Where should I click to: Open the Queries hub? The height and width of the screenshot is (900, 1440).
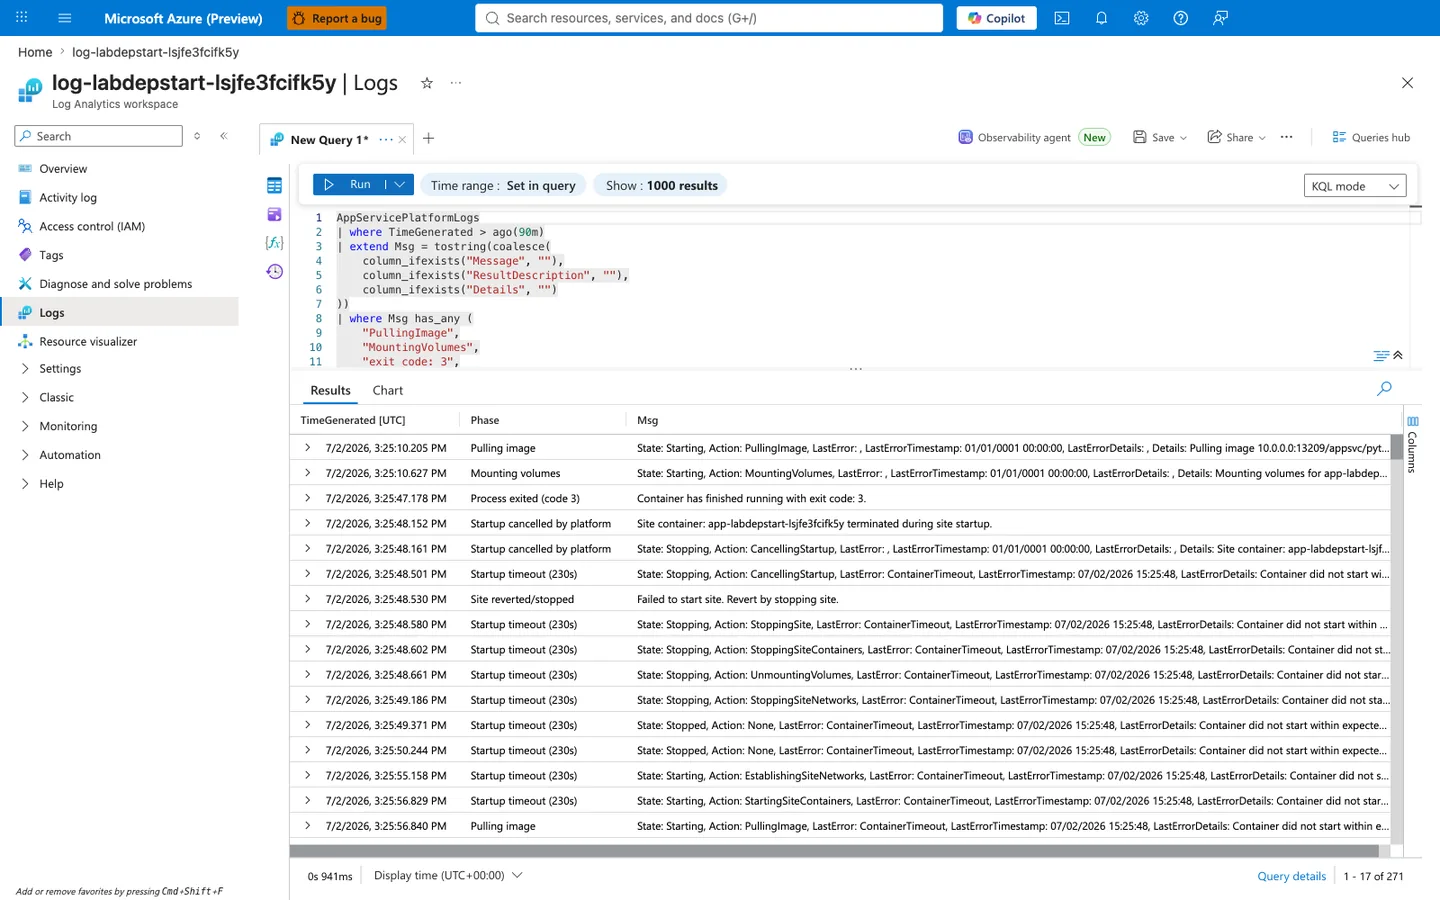(x=1371, y=137)
